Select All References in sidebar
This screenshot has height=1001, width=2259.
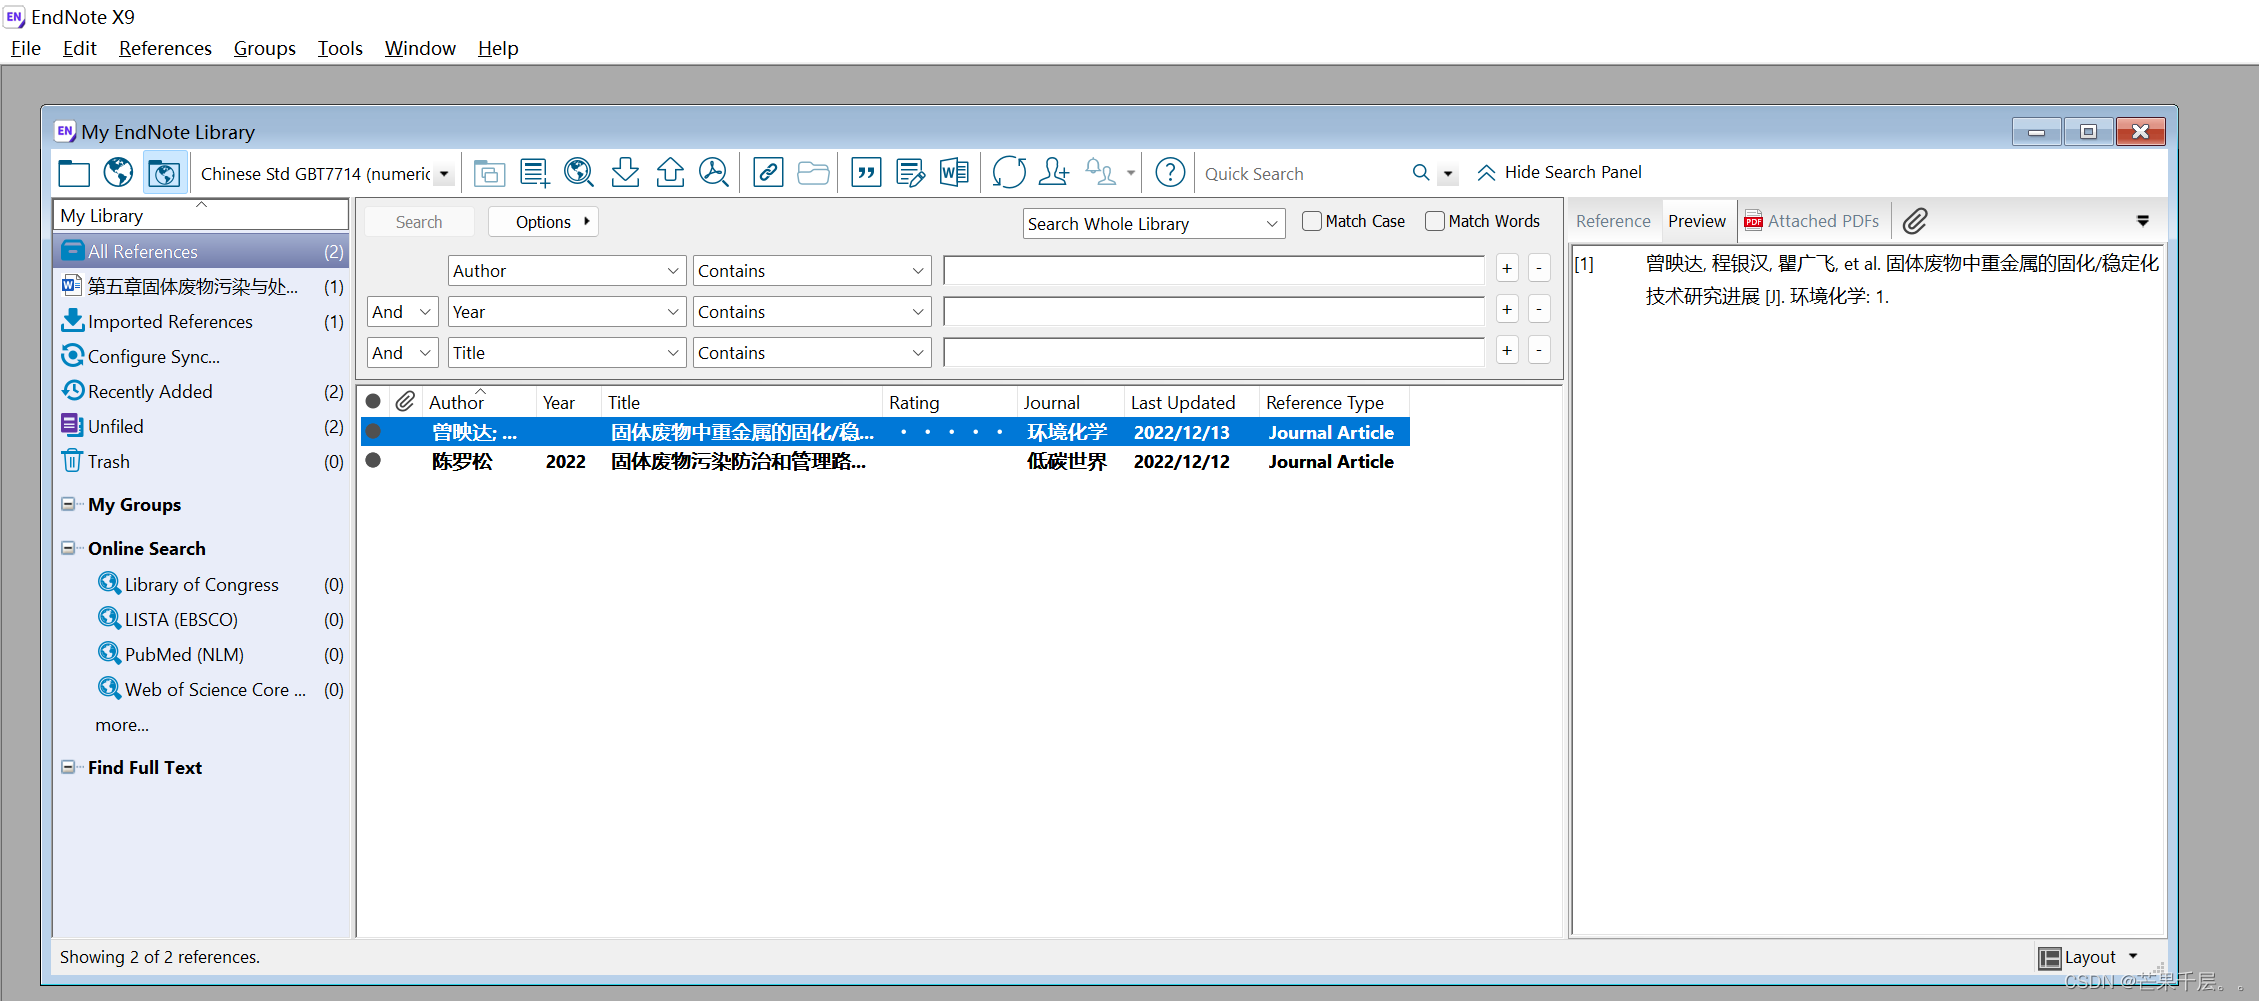(201, 251)
